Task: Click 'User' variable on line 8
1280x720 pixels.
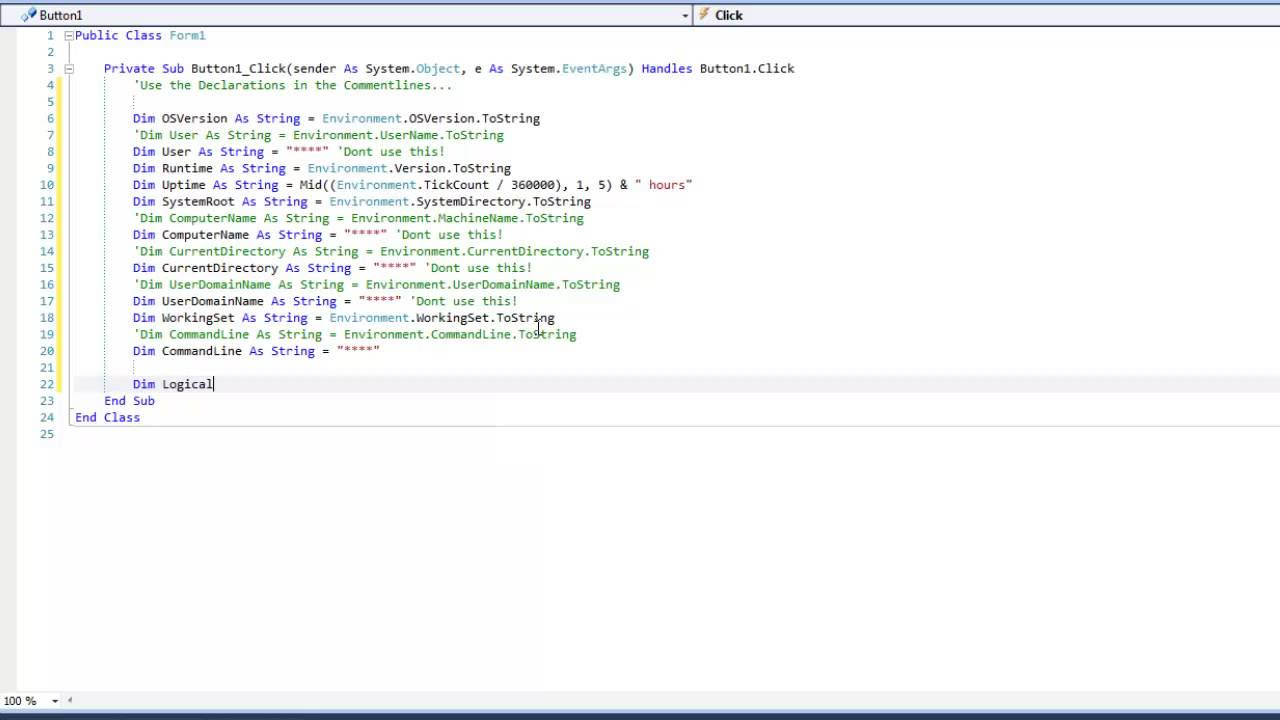Action: [x=176, y=152]
